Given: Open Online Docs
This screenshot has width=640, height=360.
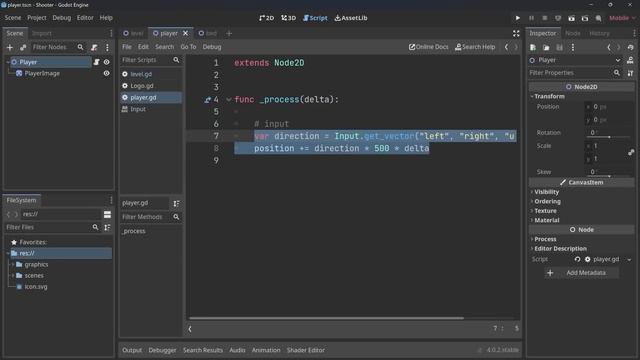Looking at the screenshot, I should pyautogui.click(x=429, y=47).
